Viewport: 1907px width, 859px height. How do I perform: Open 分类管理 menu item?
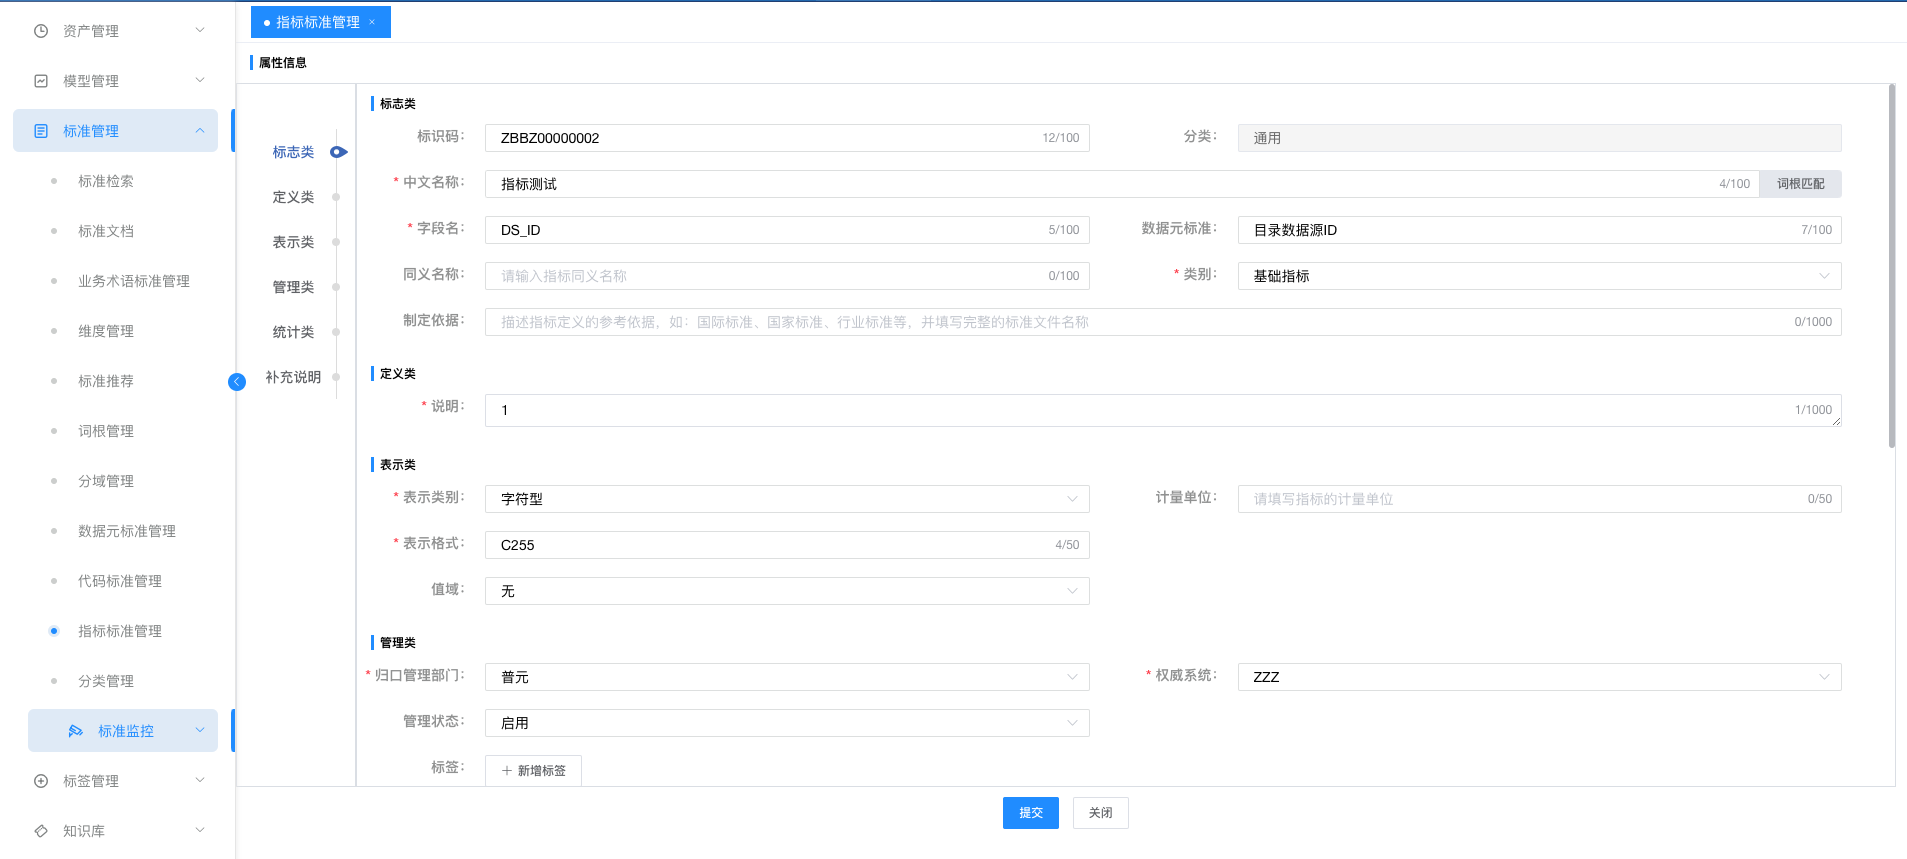click(x=106, y=681)
